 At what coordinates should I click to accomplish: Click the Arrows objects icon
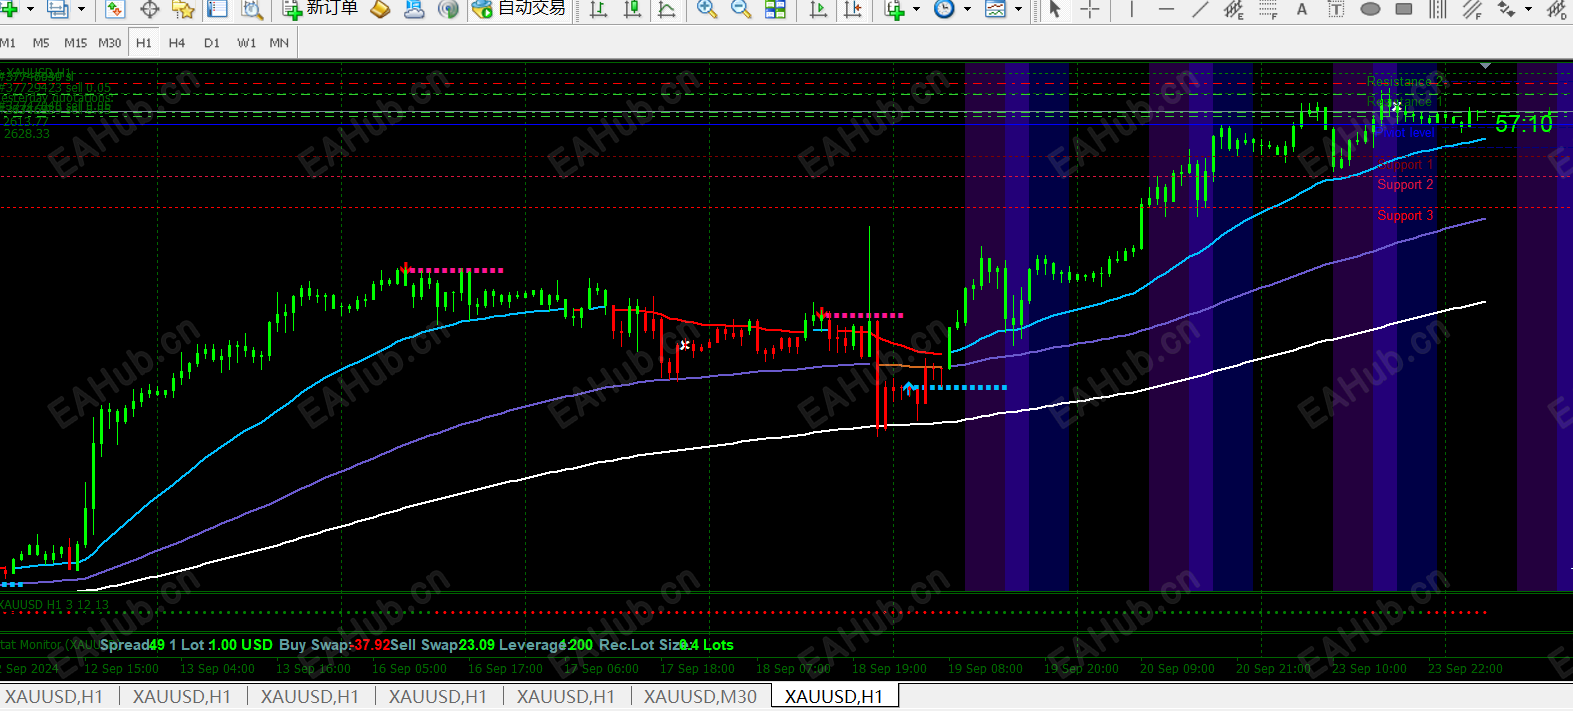tap(1506, 9)
